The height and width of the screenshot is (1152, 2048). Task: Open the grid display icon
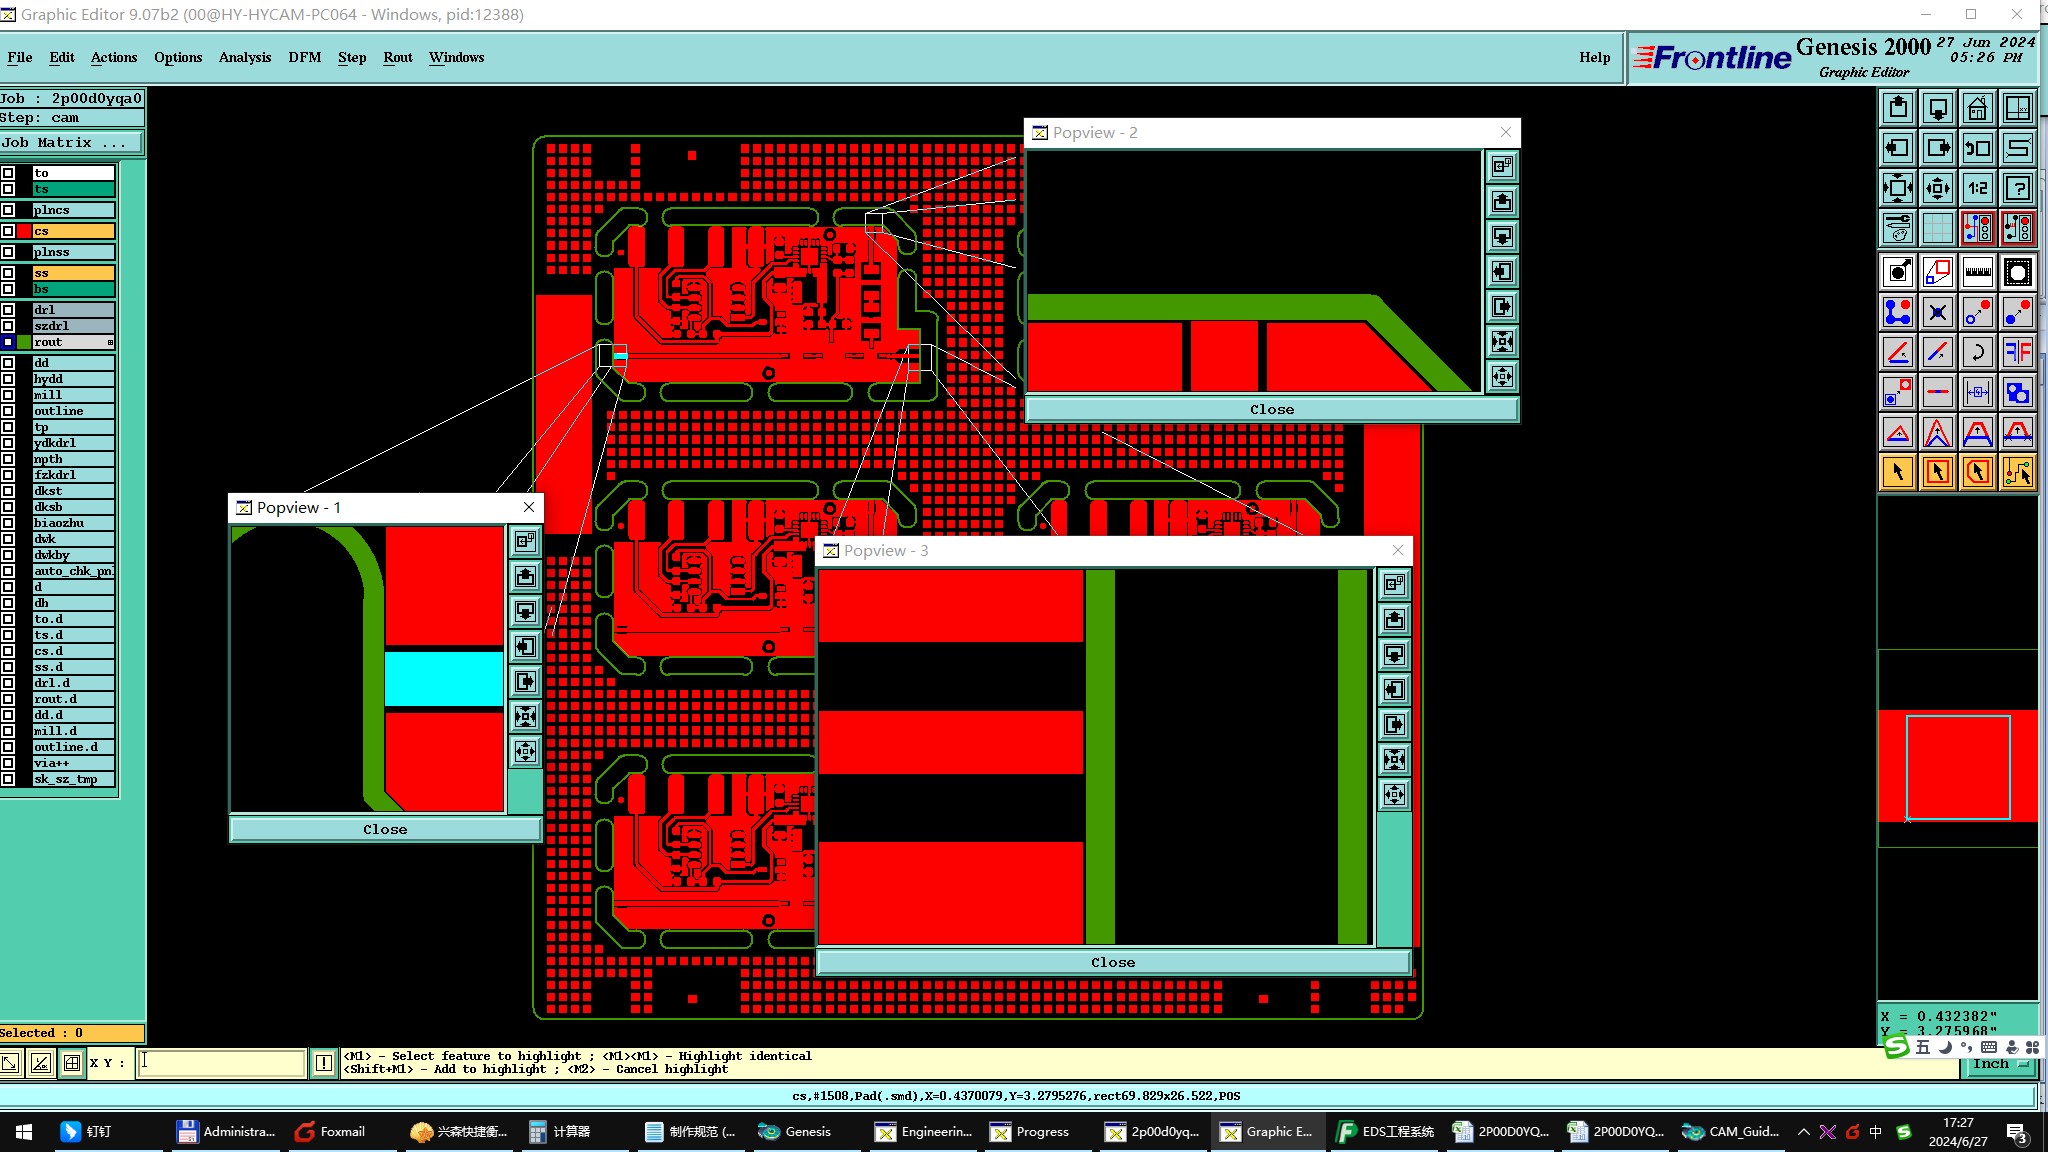(1937, 228)
